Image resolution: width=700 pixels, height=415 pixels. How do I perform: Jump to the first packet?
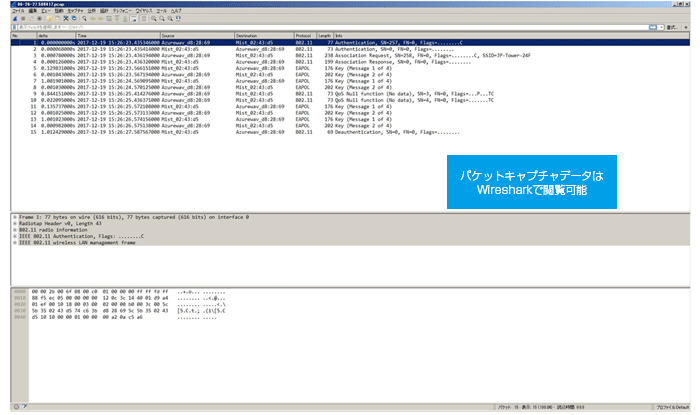coord(117,19)
